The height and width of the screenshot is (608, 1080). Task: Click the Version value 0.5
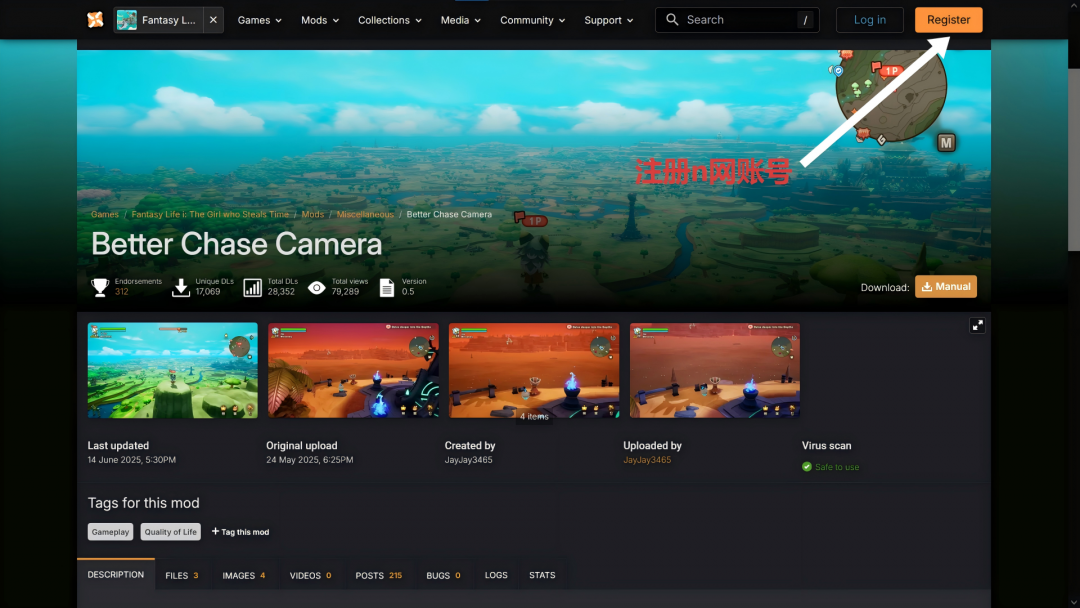[408, 292]
